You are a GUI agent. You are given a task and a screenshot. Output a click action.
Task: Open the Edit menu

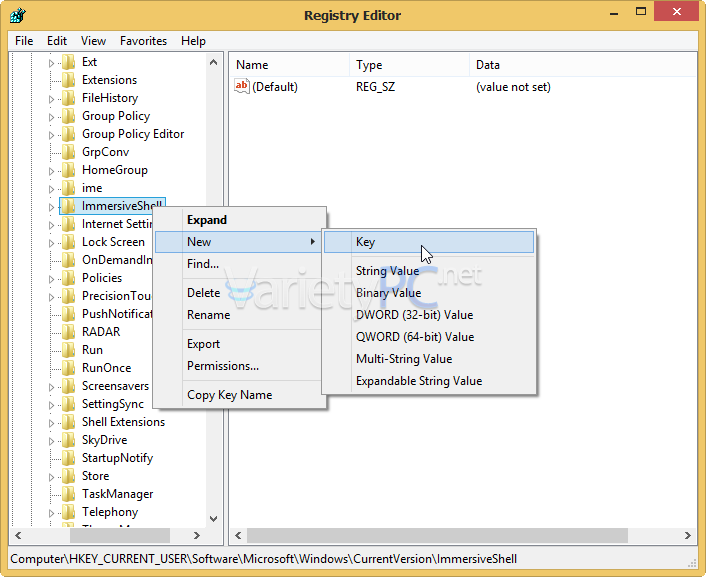click(57, 41)
